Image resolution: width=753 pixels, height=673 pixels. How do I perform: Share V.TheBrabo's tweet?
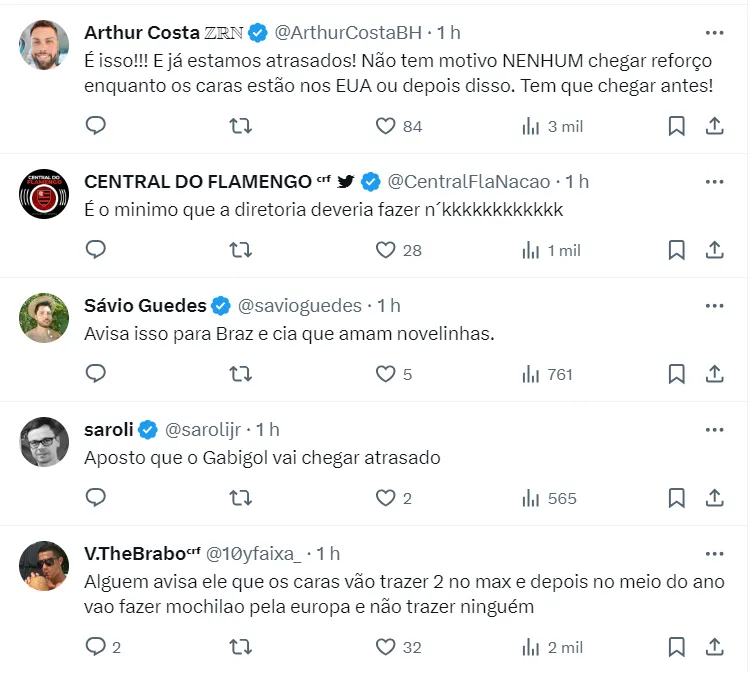pyautogui.click(x=715, y=647)
